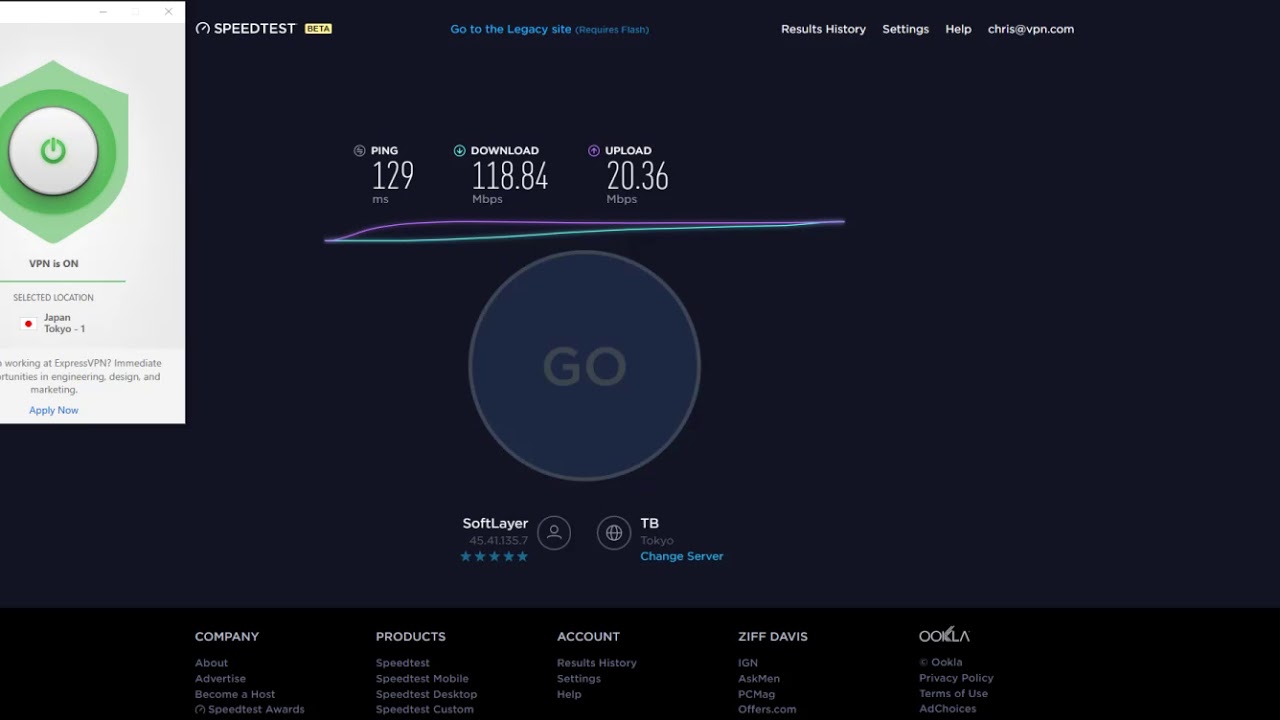1280x720 pixels.
Task: Open Results History footer link under Account
Action: pyautogui.click(x=597, y=663)
